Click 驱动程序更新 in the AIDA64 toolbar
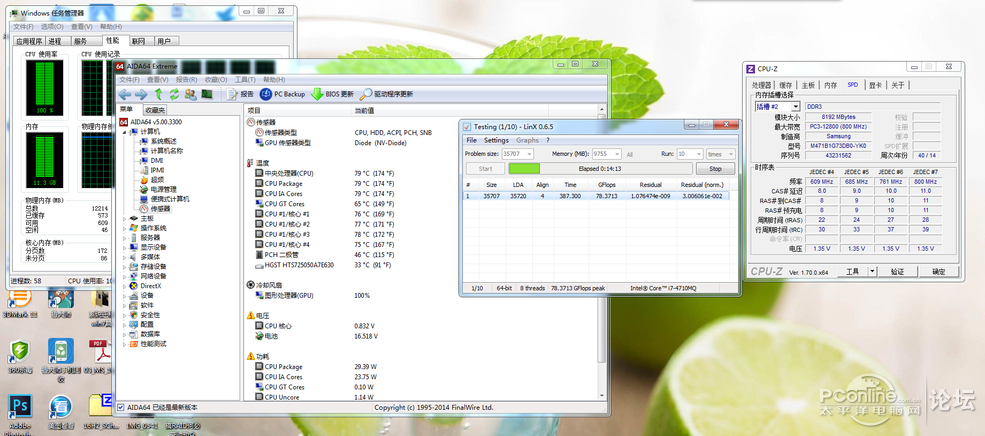Viewport: 985px width, 436px height. (386, 94)
